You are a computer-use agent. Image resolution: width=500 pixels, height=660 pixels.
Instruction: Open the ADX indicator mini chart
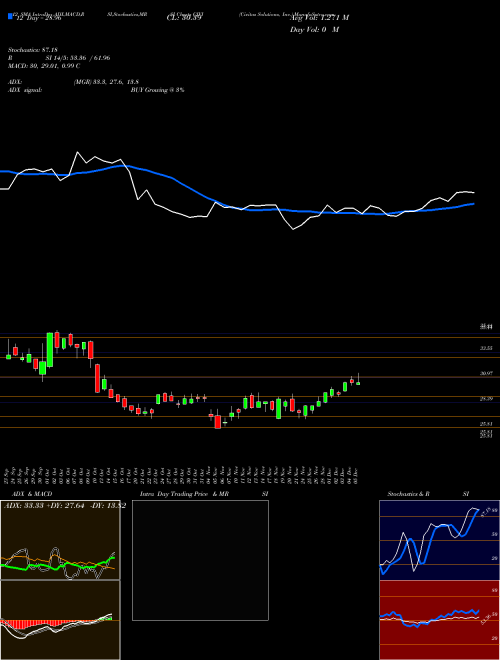click(60, 540)
